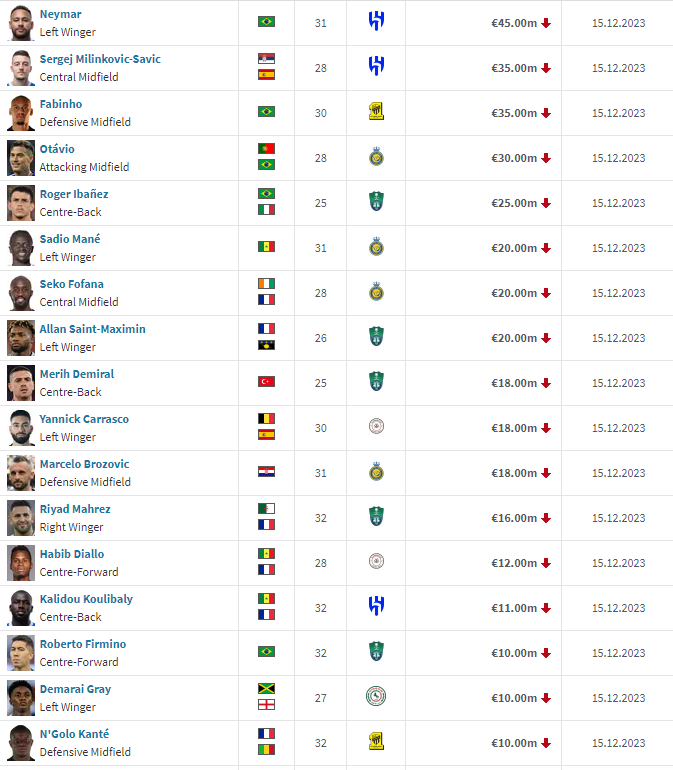This screenshot has height=770, width=673.
Task: Open Sadio Mané's player profile link
Action: pos(70,239)
